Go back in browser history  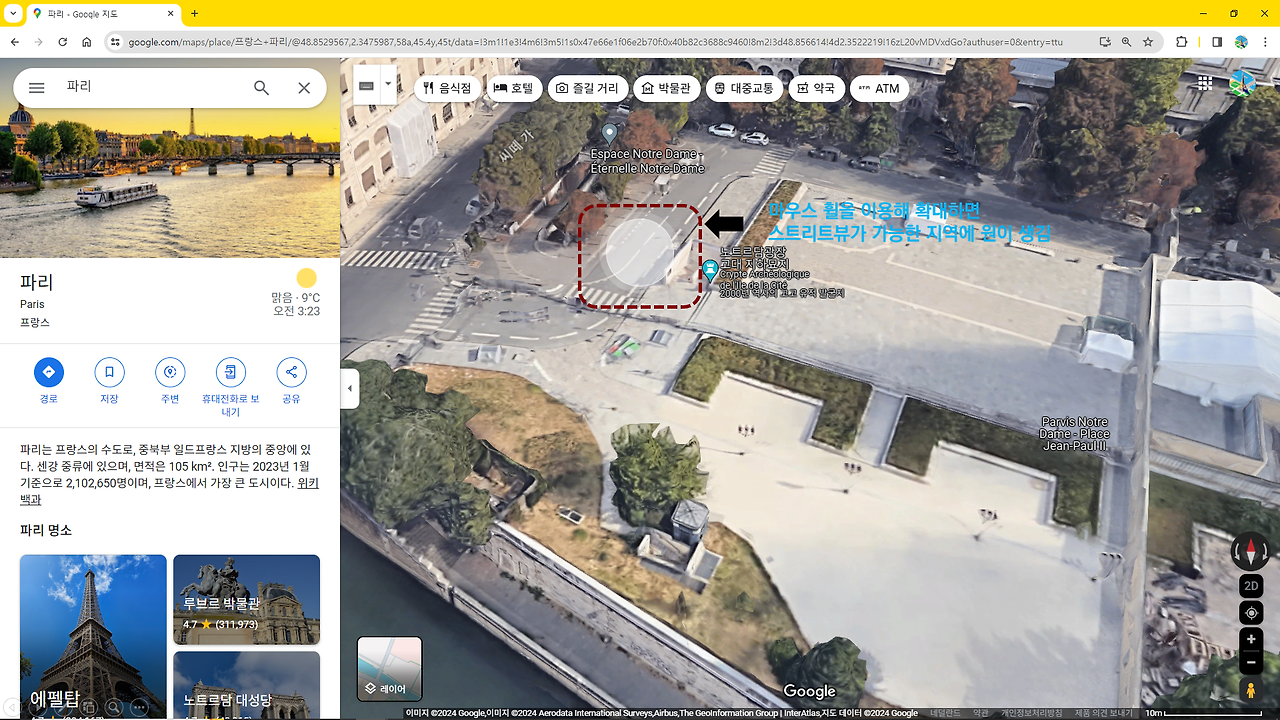[15, 42]
